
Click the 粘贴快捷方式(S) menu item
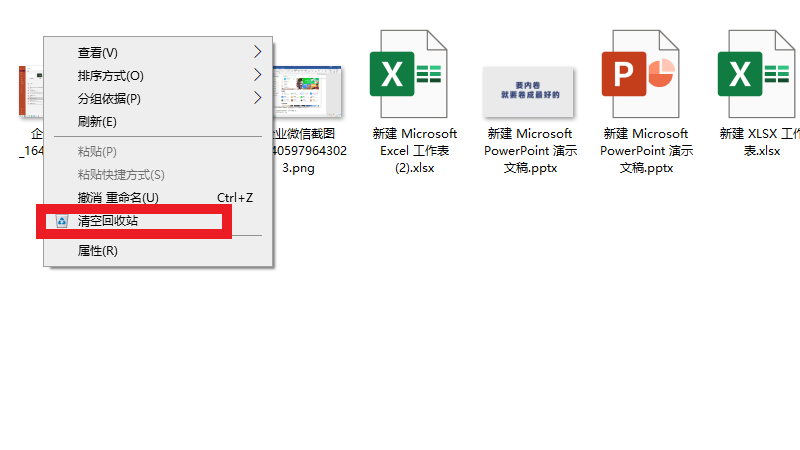coord(121,175)
